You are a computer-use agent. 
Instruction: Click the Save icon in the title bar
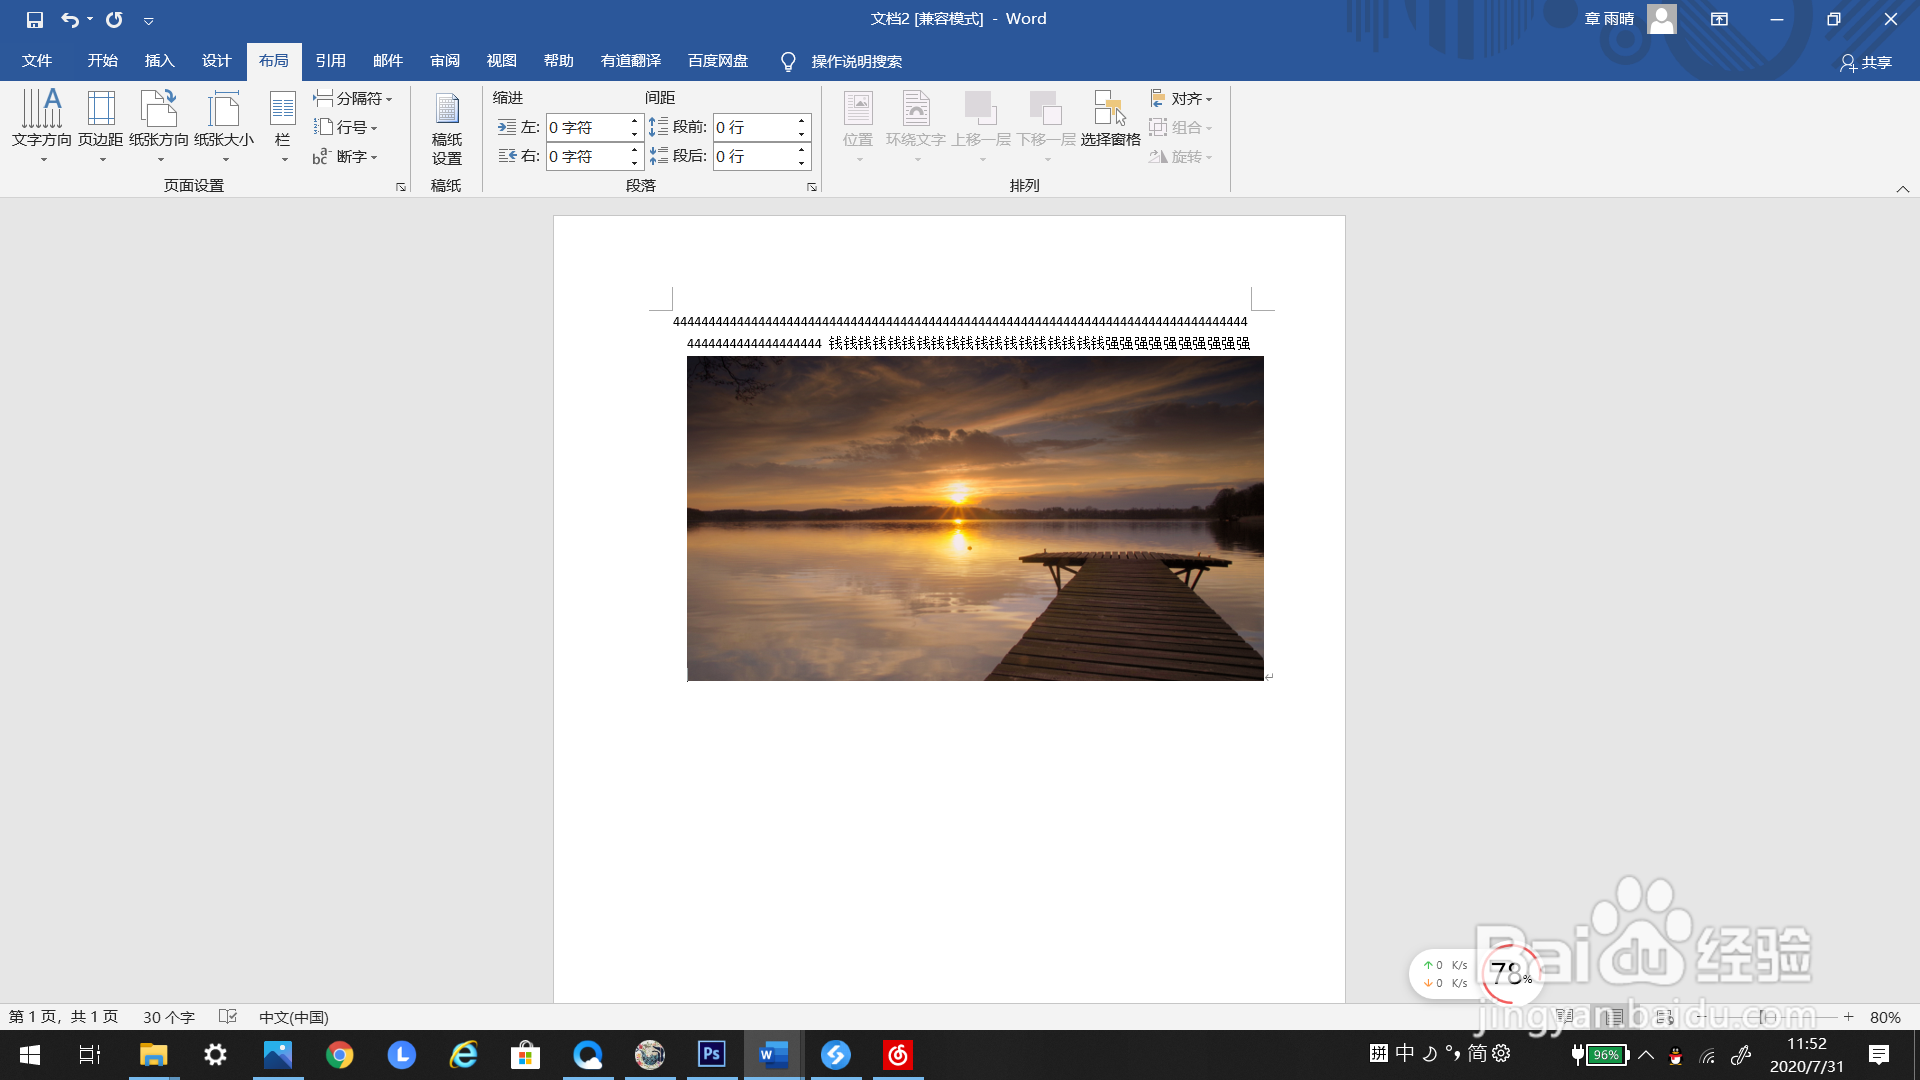35,19
